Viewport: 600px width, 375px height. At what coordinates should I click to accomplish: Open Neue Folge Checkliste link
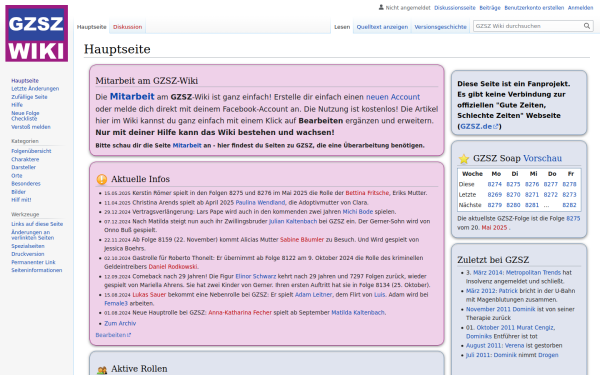tap(25, 116)
